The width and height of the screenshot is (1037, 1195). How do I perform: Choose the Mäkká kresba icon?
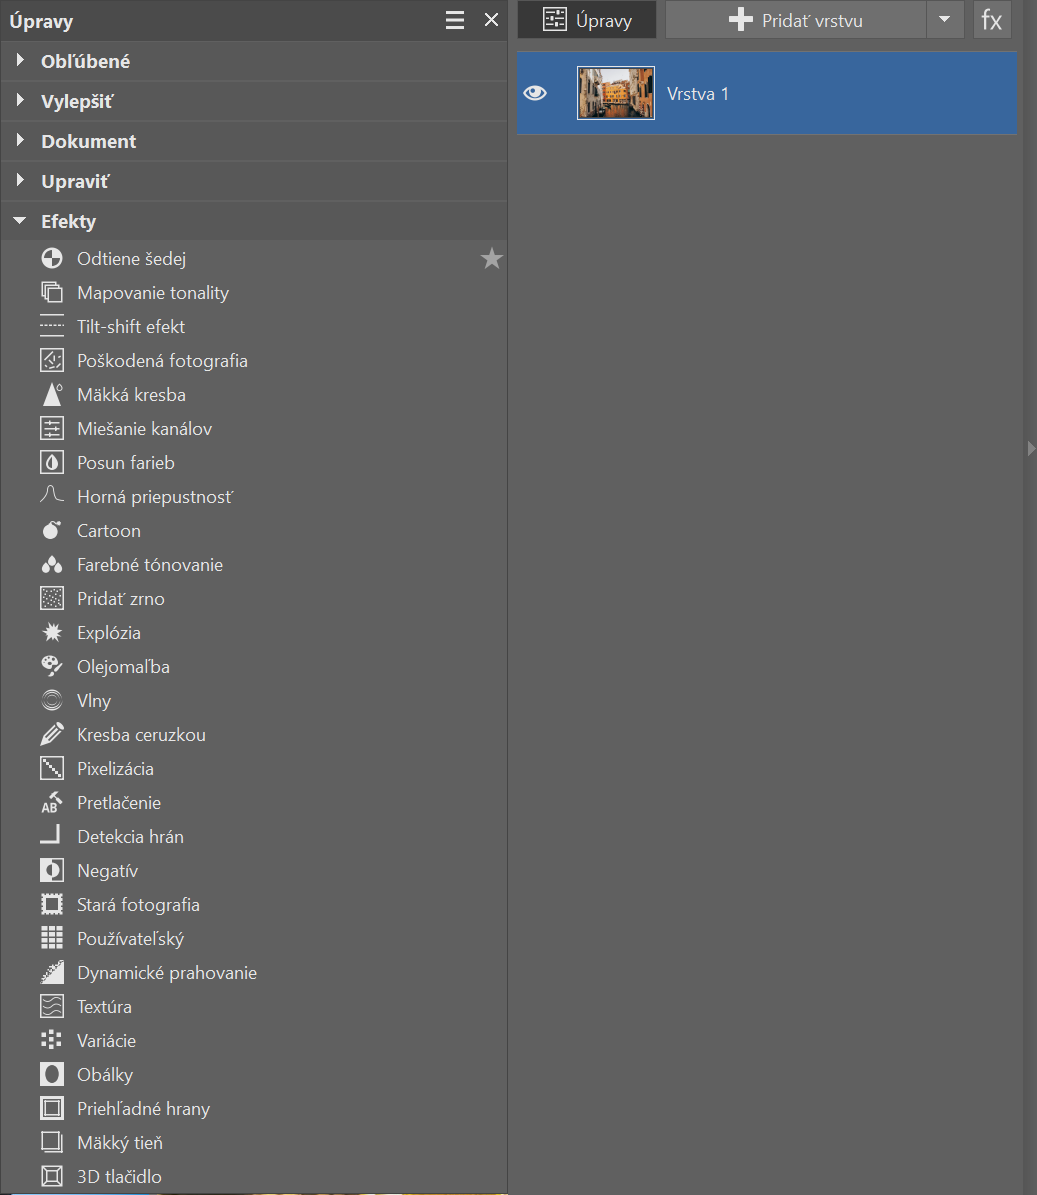pyautogui.click(x=52, y=395)
